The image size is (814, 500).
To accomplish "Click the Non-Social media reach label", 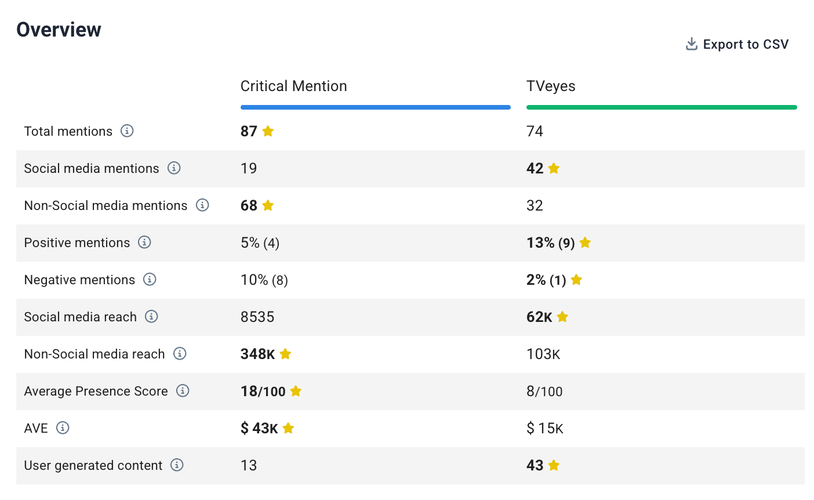I will pos(94,354).
